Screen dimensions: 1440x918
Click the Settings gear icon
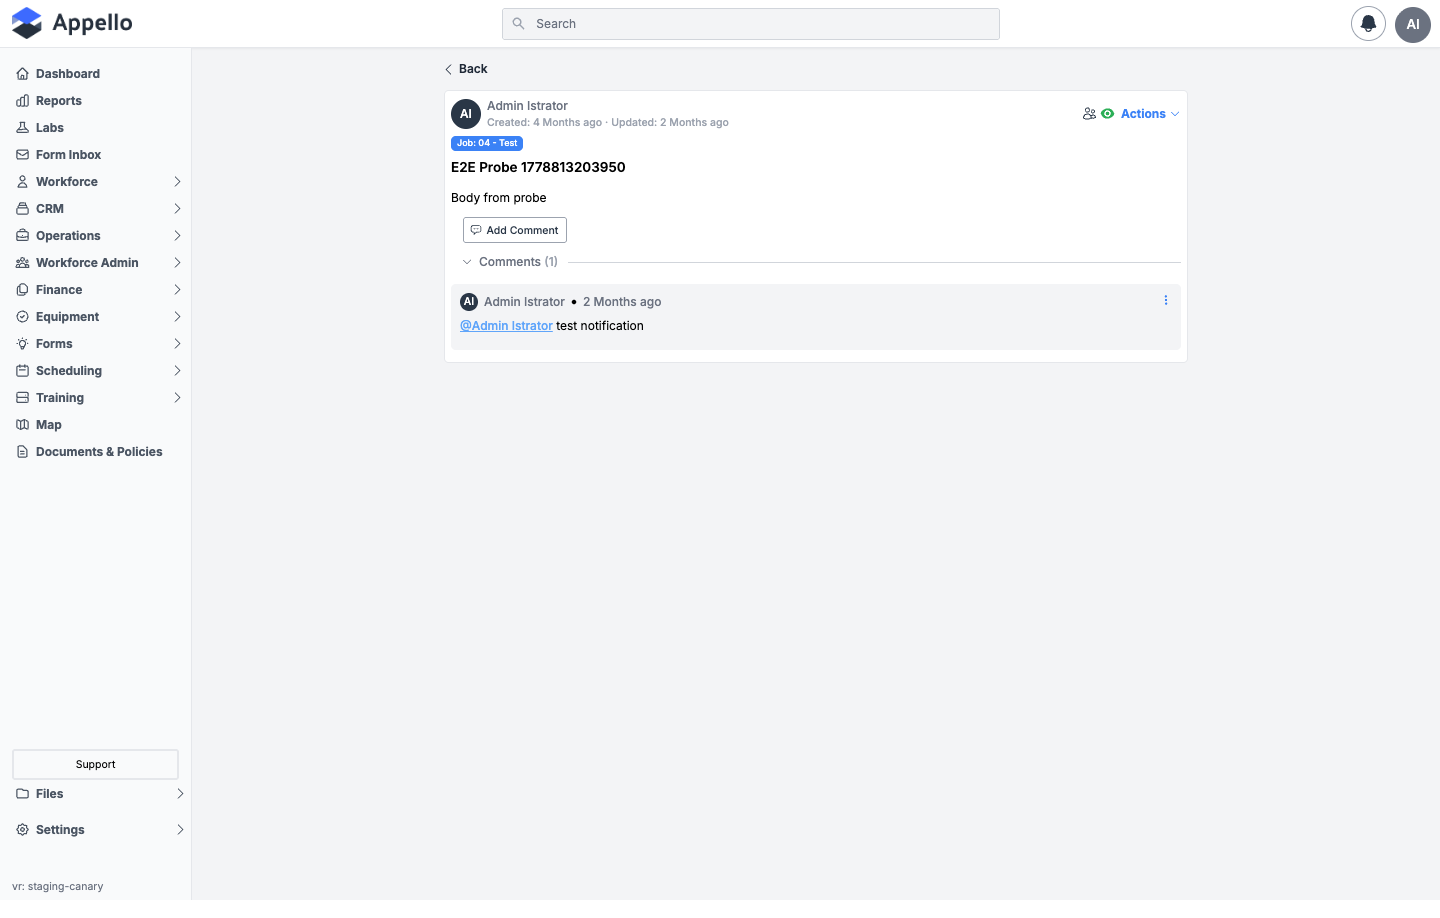click(22, 830)
